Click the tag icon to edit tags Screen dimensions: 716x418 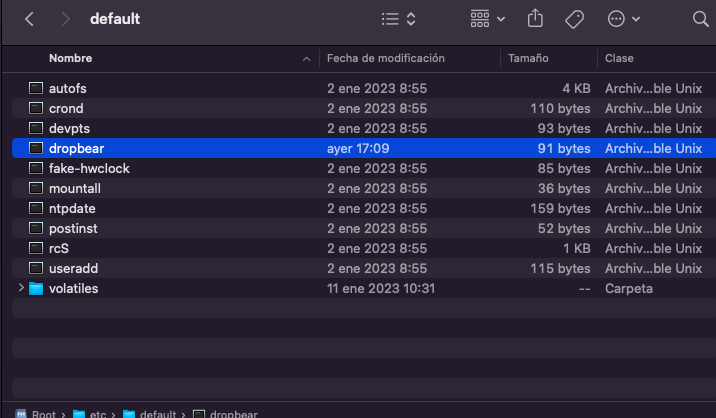(574, 19)
